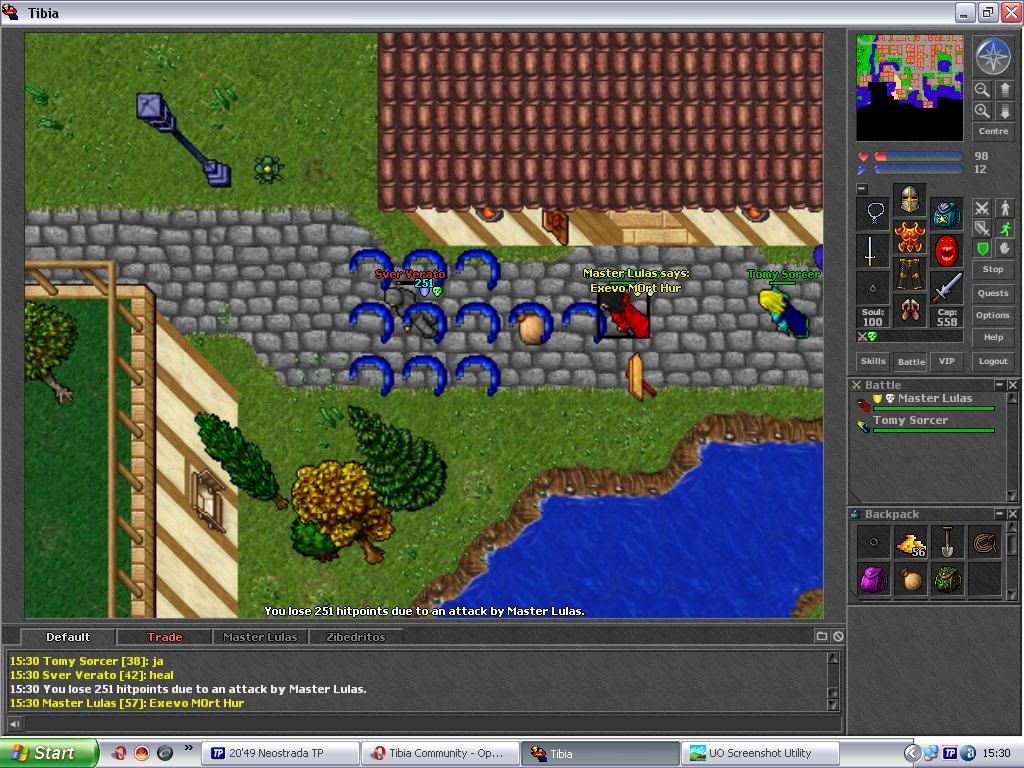
Task: Click the minimap view
Action: (909, 88)
